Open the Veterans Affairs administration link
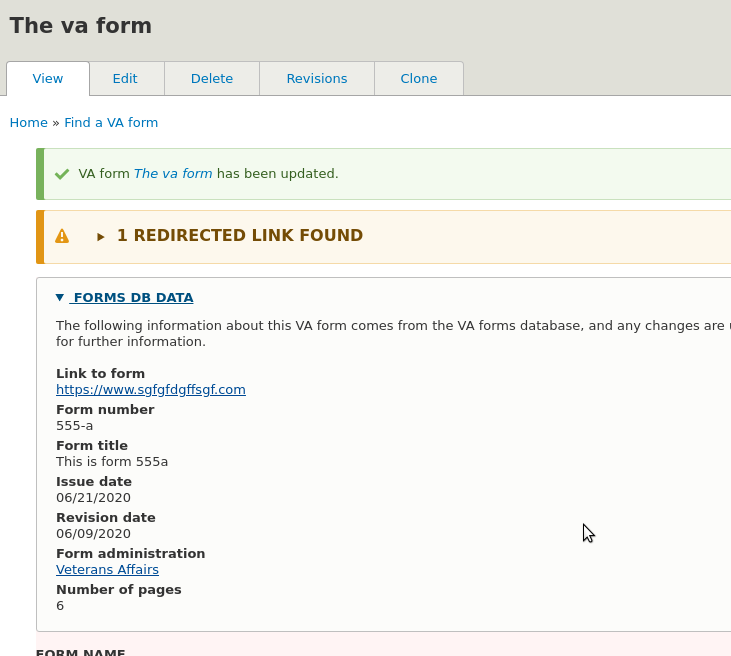 (x=107, y=569)
